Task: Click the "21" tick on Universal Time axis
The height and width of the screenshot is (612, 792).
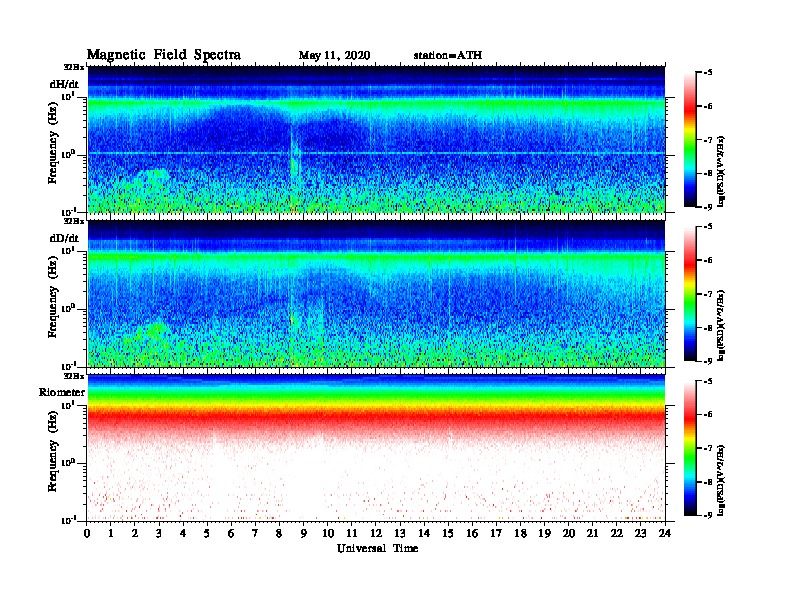Action: pos(592,533)
